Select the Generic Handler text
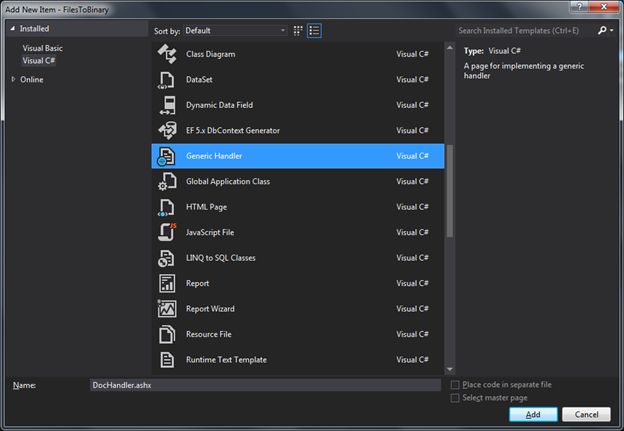This screenshot has height=431, width=624. click(214, 156)
